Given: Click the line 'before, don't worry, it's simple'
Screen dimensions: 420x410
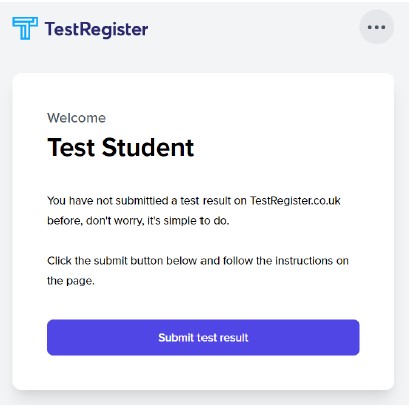Looking at the screenshot, I should point(138,221).
